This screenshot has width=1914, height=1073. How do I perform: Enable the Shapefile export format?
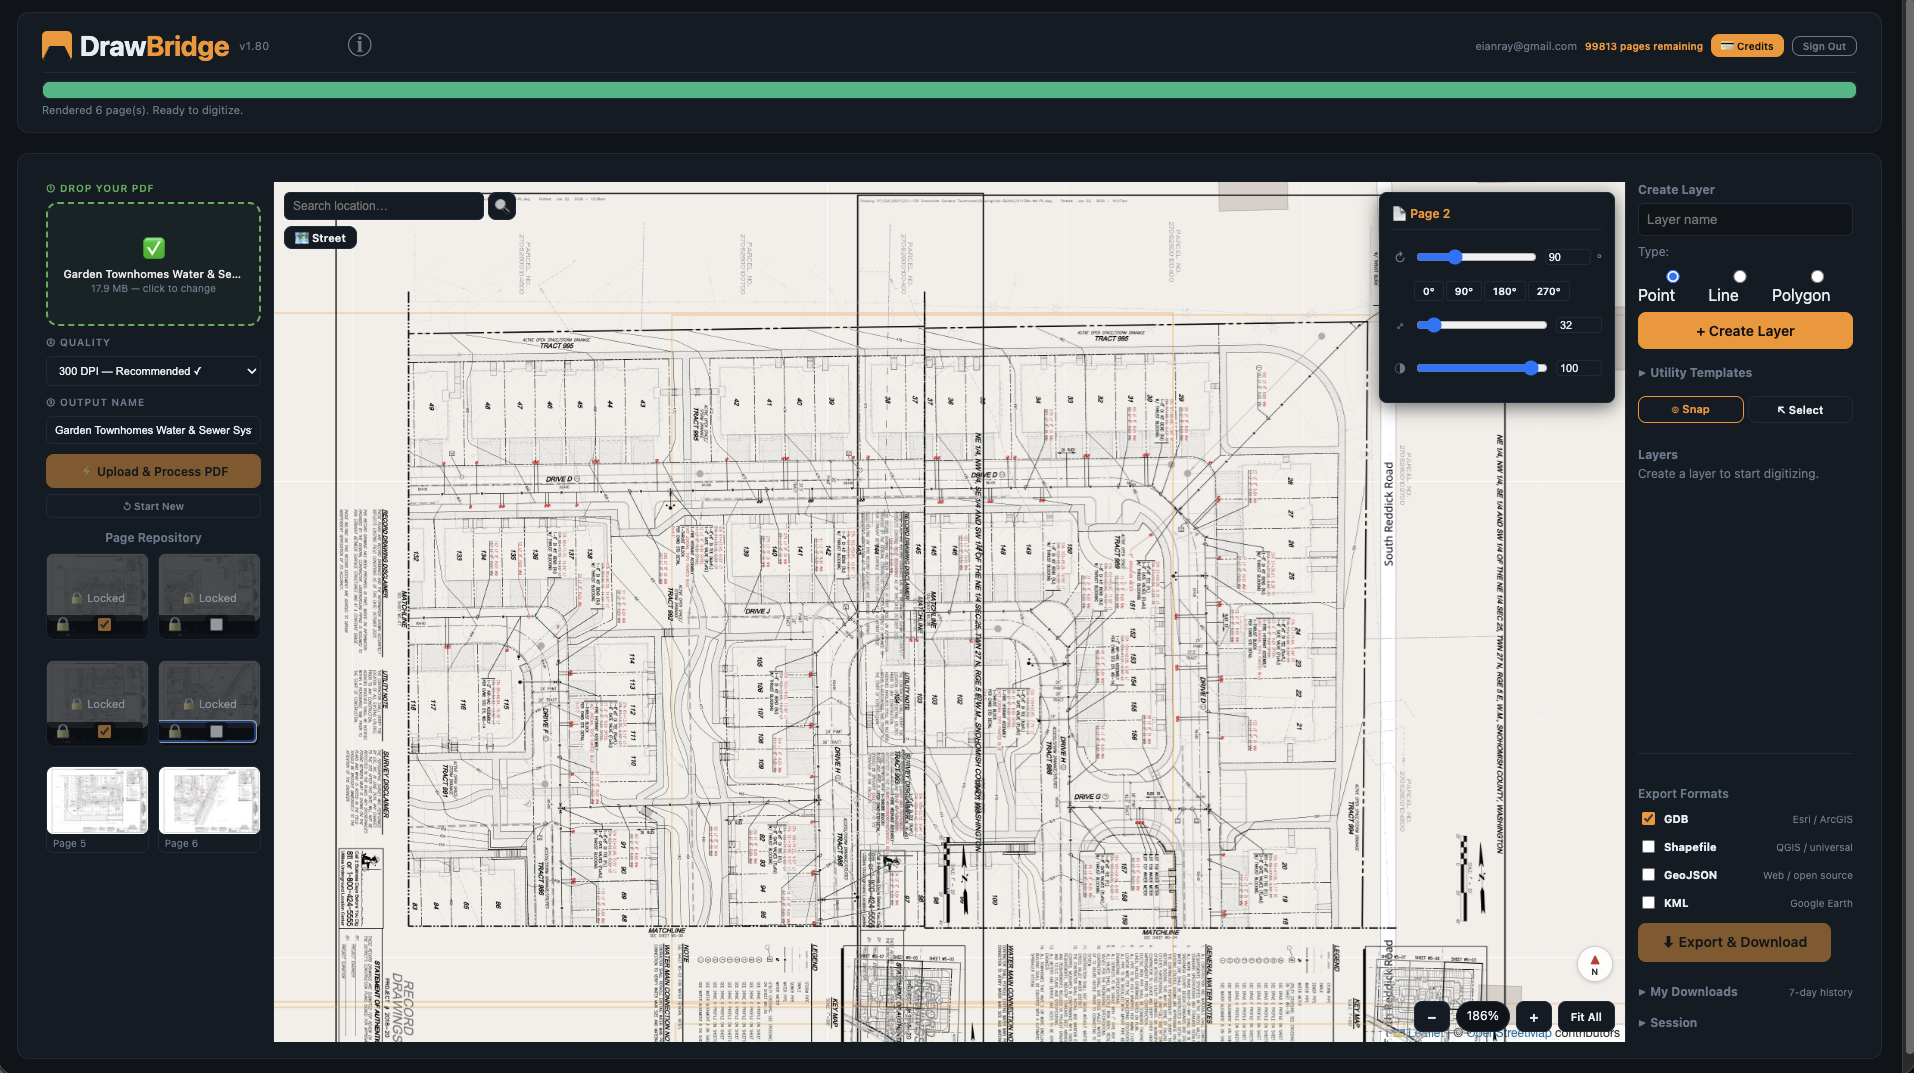tap(1648, 847)
